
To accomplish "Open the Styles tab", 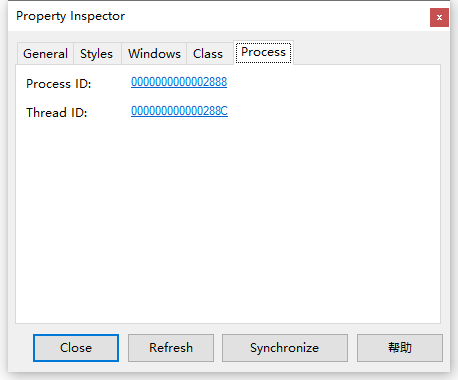I will pyautogui.click(x=96, y=54).
